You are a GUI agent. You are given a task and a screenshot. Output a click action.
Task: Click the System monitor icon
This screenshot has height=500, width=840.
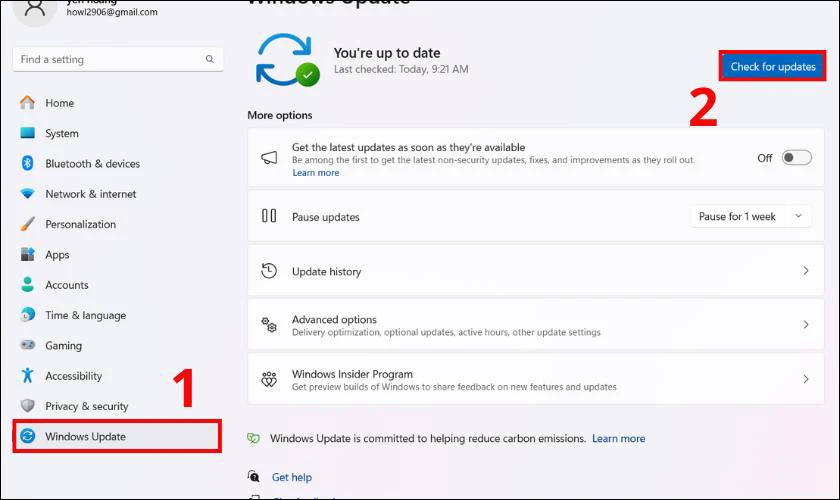(27, 132)
